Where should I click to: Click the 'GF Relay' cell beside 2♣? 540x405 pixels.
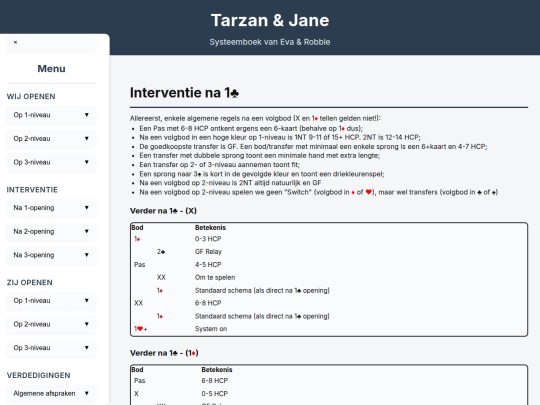point(208,252)
